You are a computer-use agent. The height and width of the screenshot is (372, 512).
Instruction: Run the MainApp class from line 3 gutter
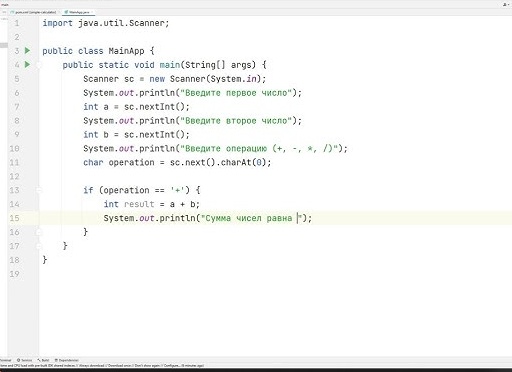click(x=27, y=51)
